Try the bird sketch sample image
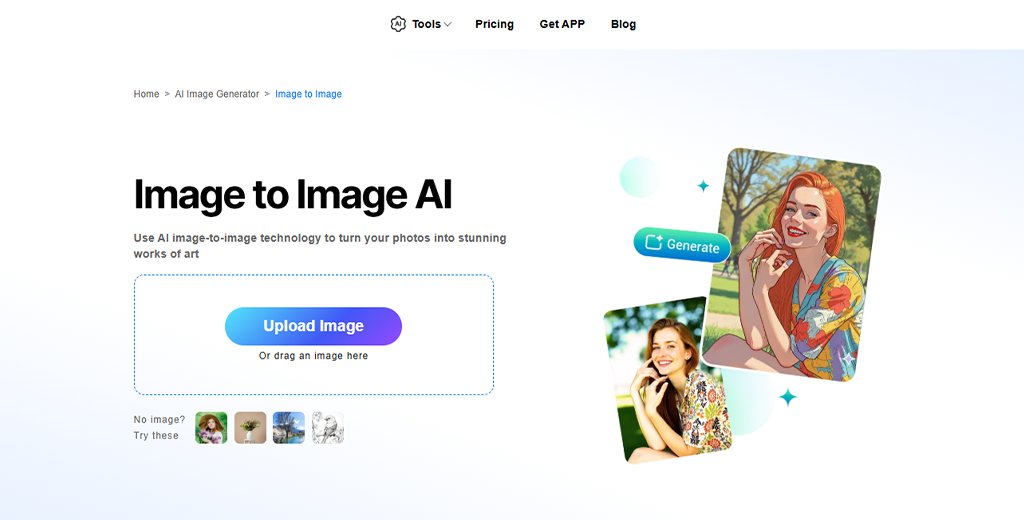This screenshot has width=1024, height=520. point(328,428)
